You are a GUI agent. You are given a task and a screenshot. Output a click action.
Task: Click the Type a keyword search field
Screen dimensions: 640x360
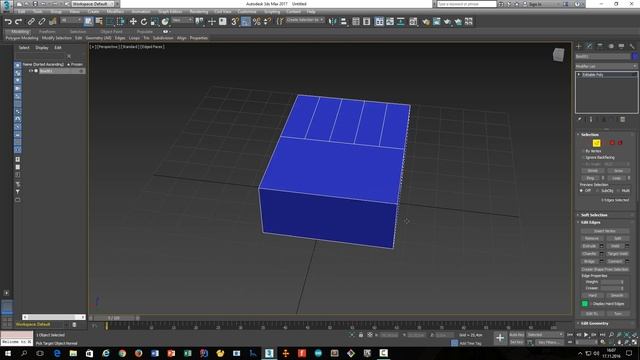pos(467,4)
